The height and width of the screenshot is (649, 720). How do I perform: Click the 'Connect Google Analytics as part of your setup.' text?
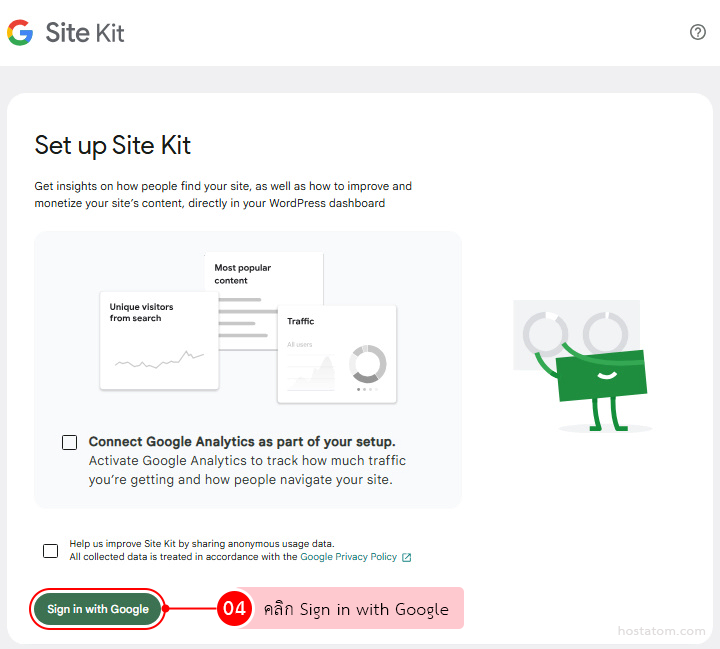[x=242, y=441]
